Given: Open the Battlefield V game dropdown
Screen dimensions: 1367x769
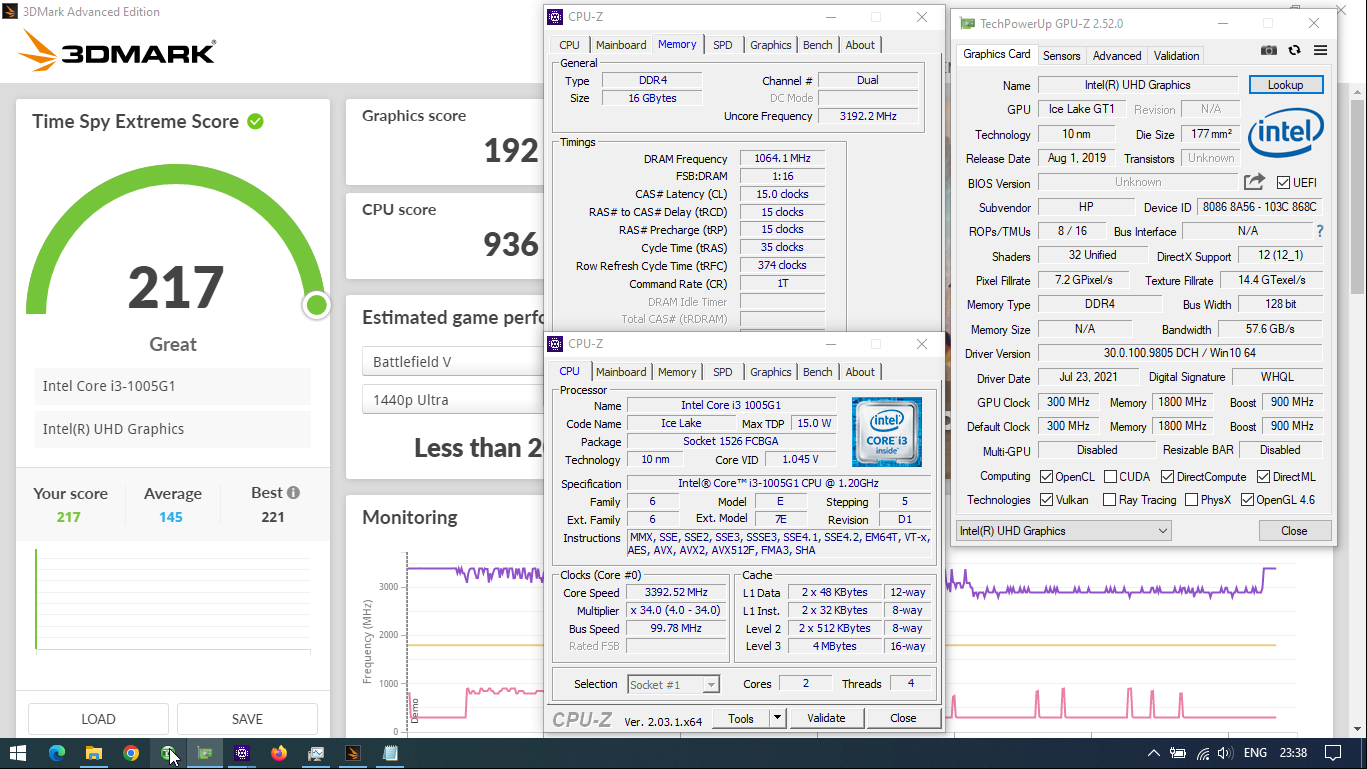Looking at the screenshot, I should [x=455, y=362].
